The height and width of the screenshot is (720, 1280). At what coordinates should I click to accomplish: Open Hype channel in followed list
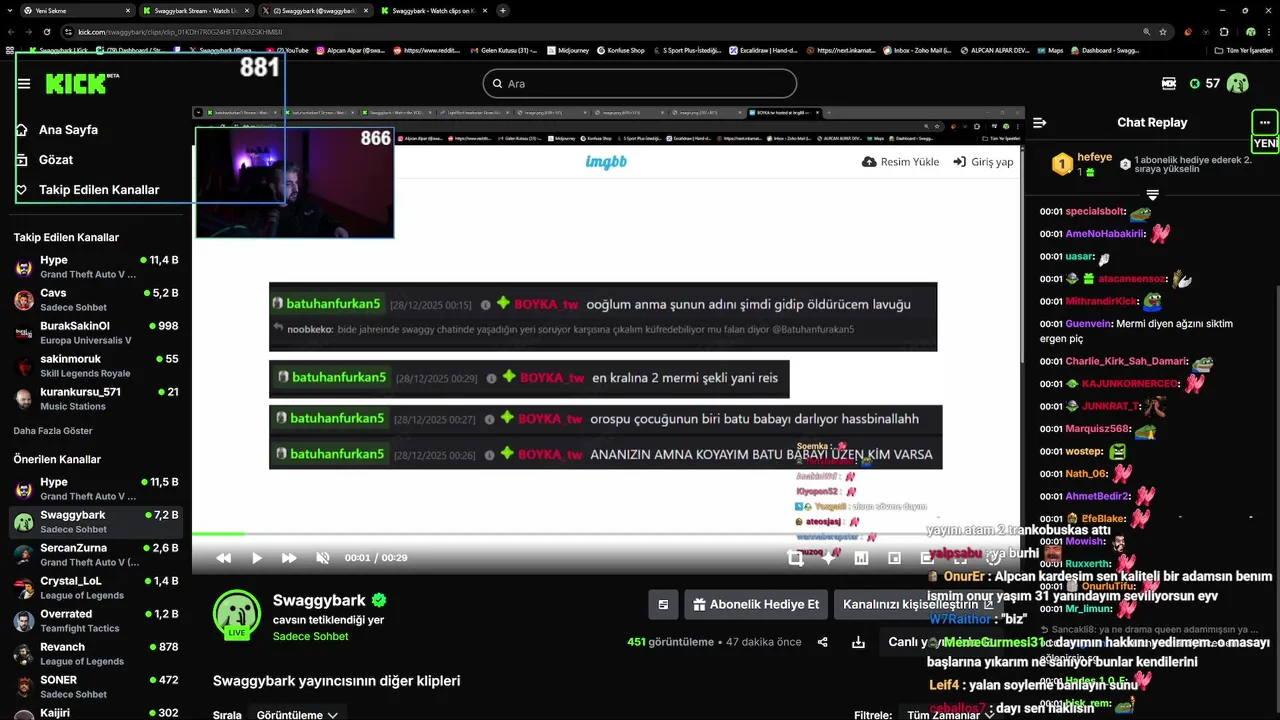96,267
